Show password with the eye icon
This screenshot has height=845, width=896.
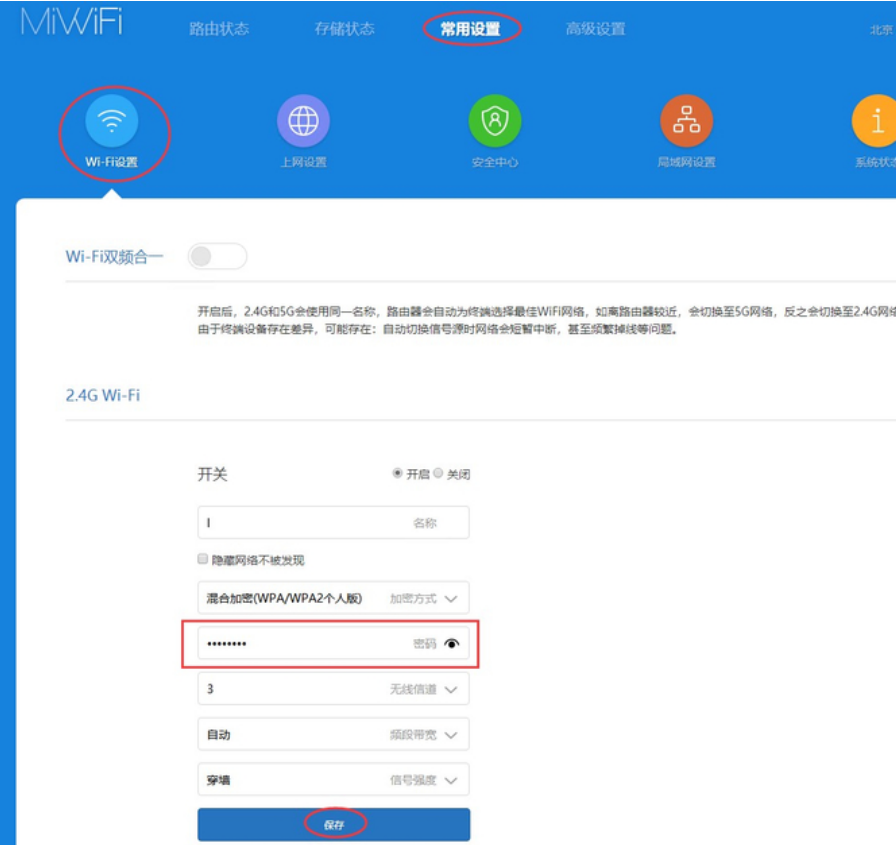(452, 644)
